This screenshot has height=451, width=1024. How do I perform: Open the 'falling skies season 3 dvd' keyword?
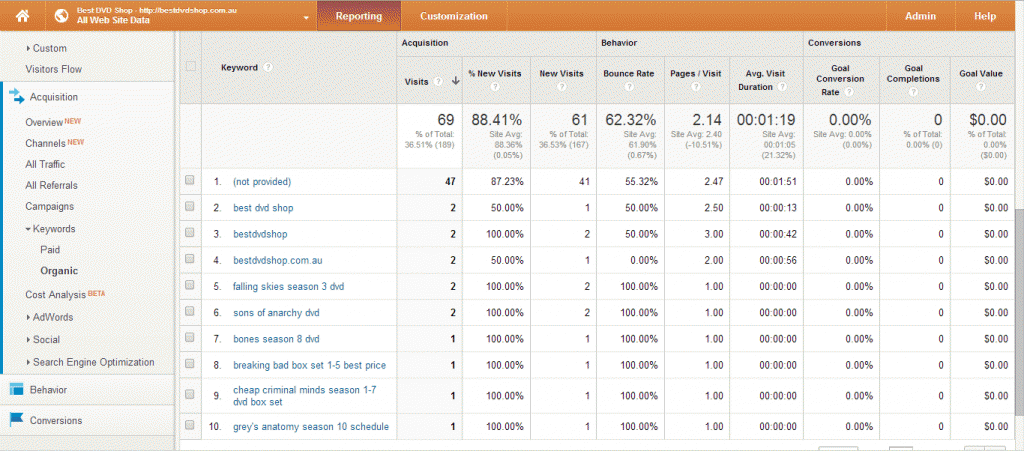tap(288, 286)
